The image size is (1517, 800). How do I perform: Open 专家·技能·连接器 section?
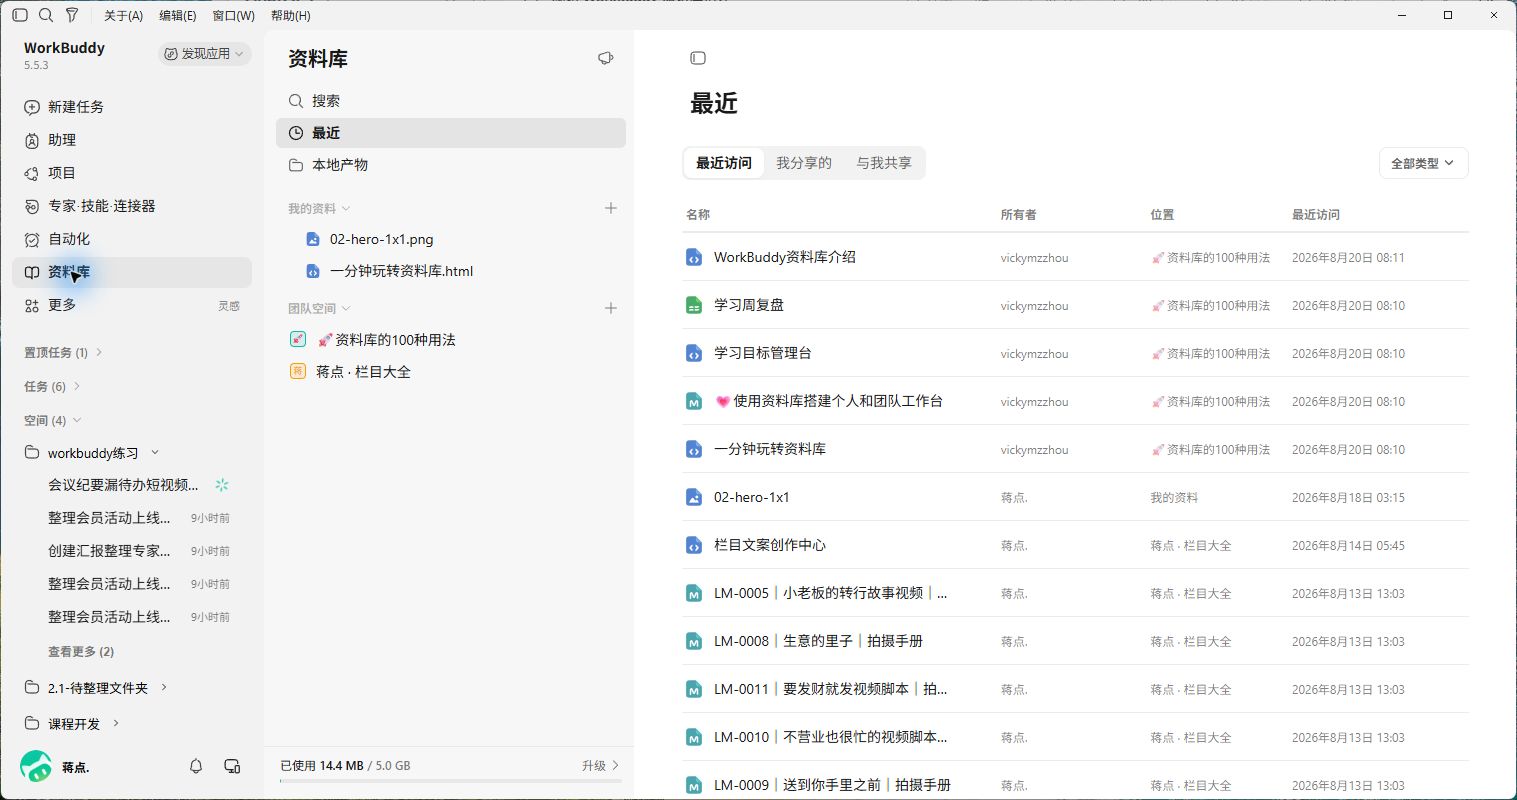(x=132, y=206)
